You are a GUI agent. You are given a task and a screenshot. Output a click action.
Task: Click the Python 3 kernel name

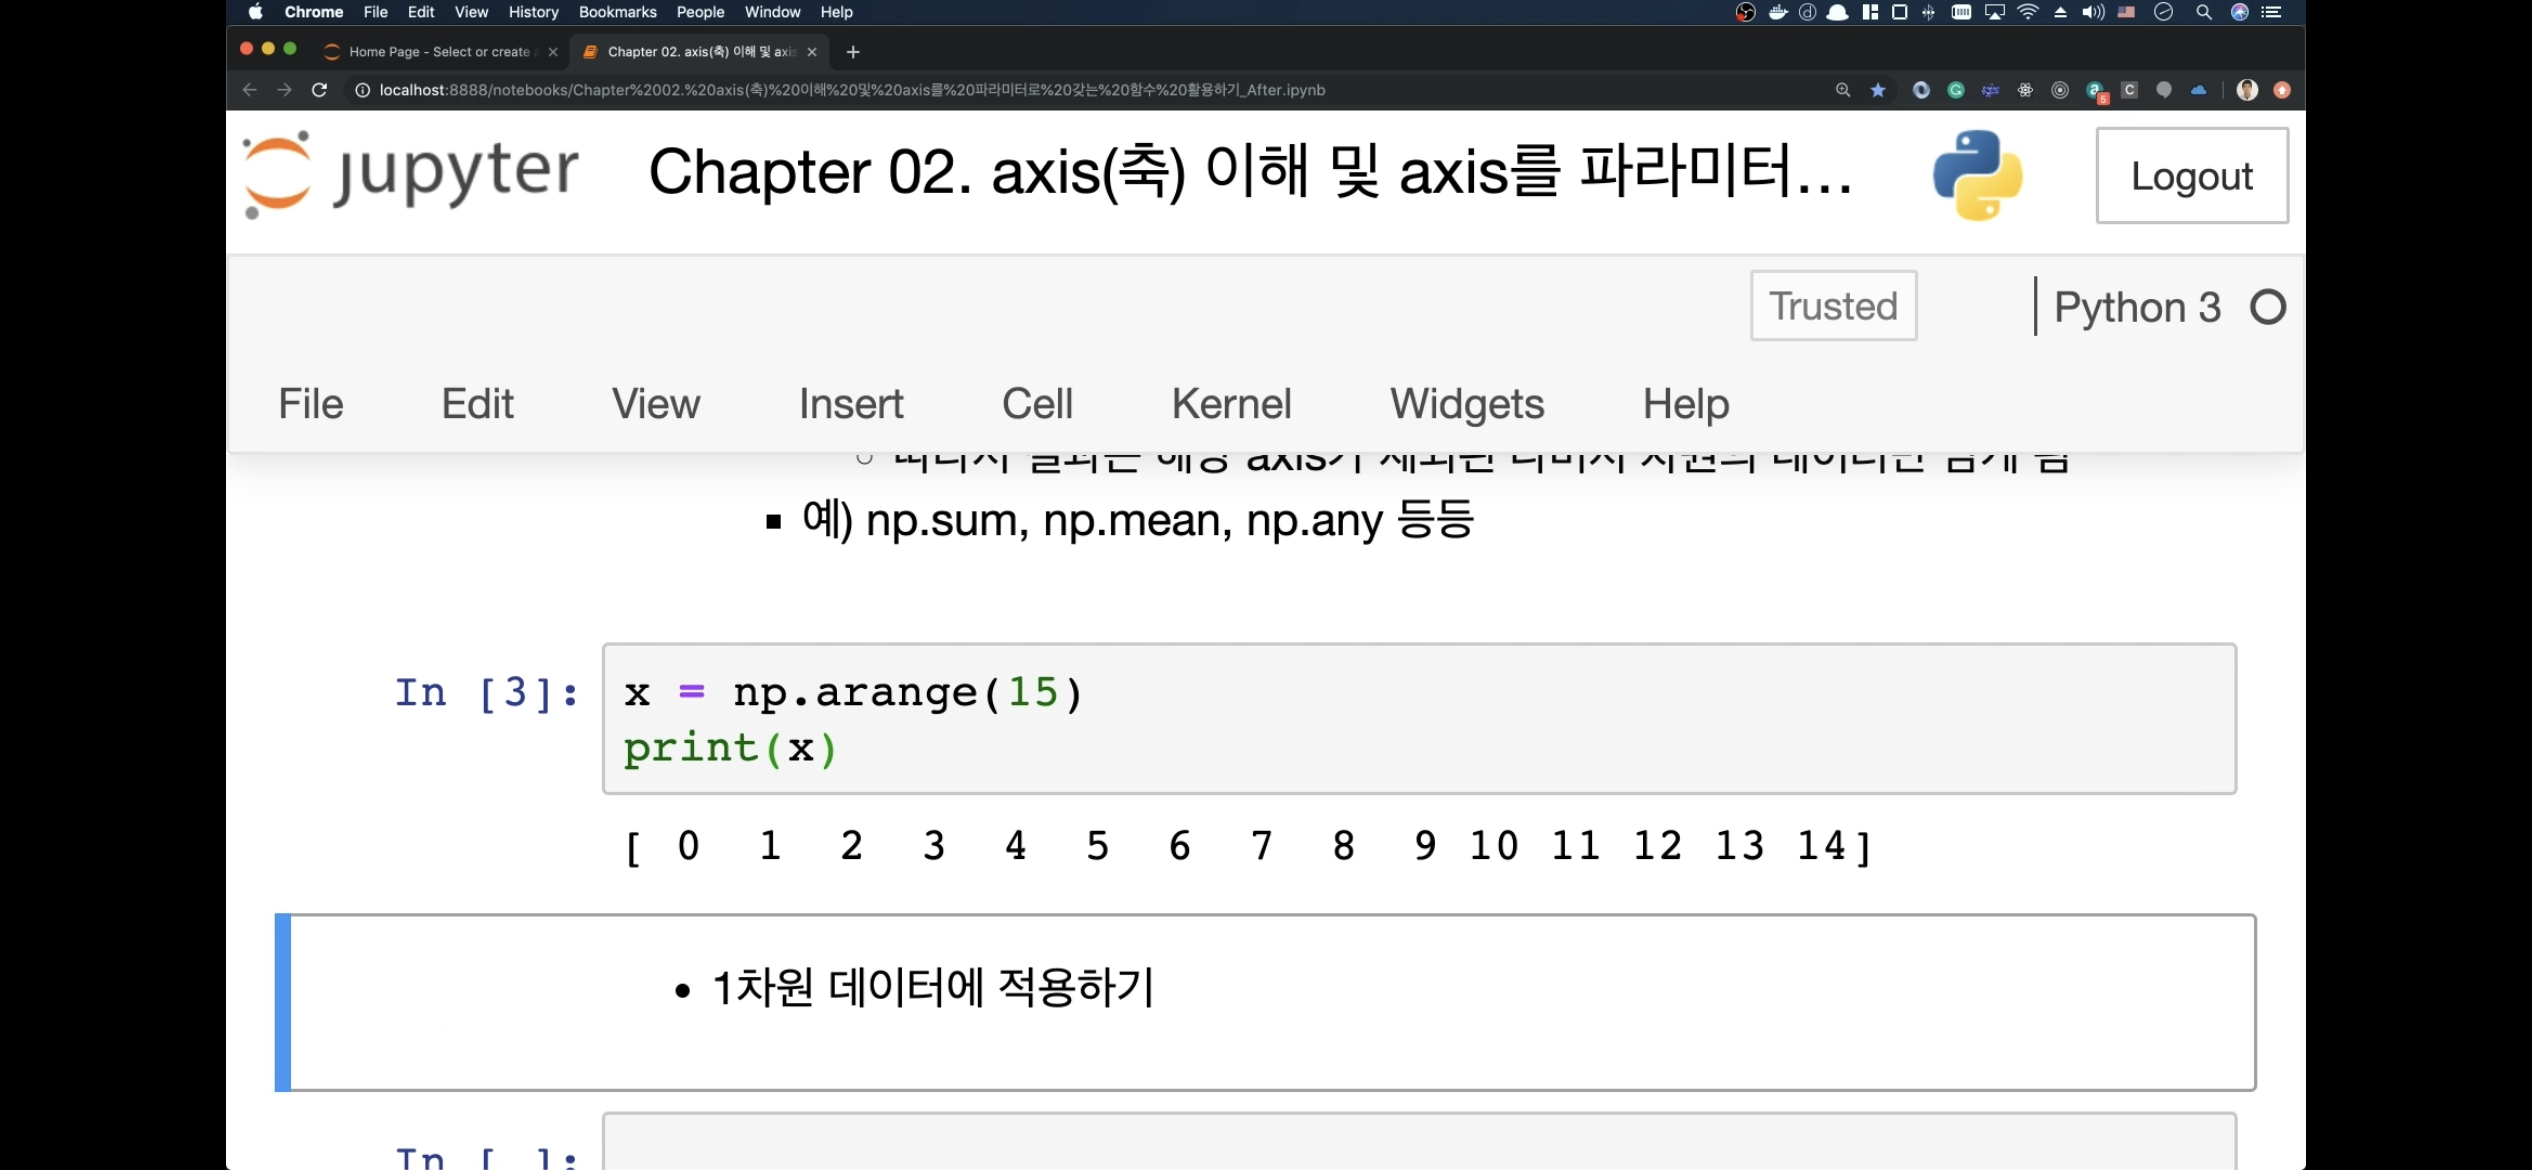2137,307
